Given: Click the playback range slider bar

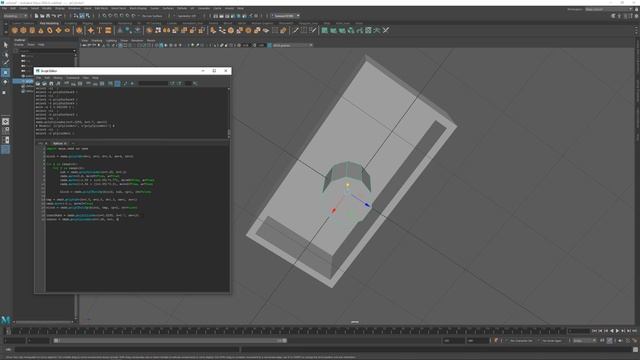Looking at the screenshot, I should pos(170,340).
